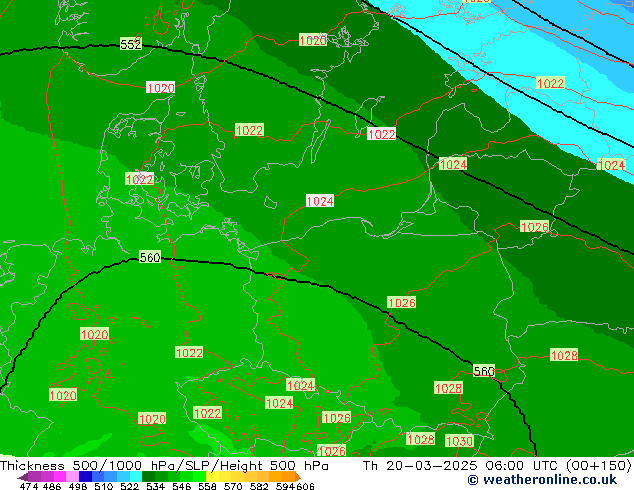634x490 pixels.
Task: Click the 552 height contour label
Action: (x=131, y=44)
